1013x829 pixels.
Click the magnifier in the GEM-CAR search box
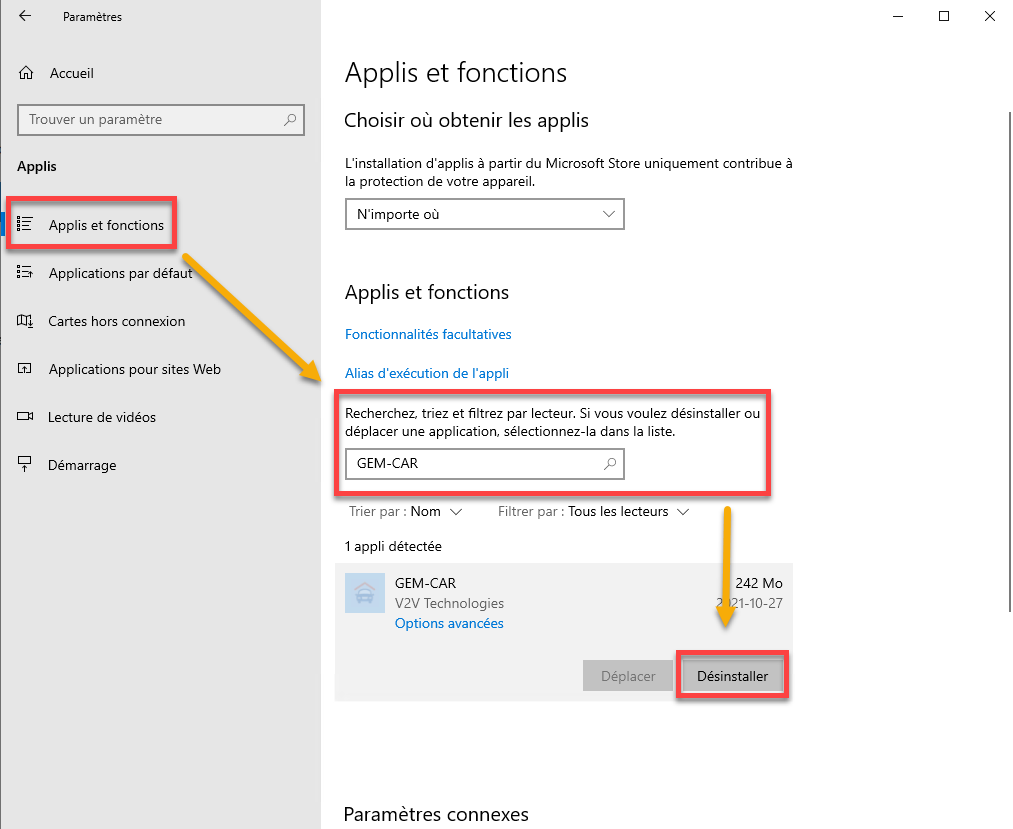[610, 463]
